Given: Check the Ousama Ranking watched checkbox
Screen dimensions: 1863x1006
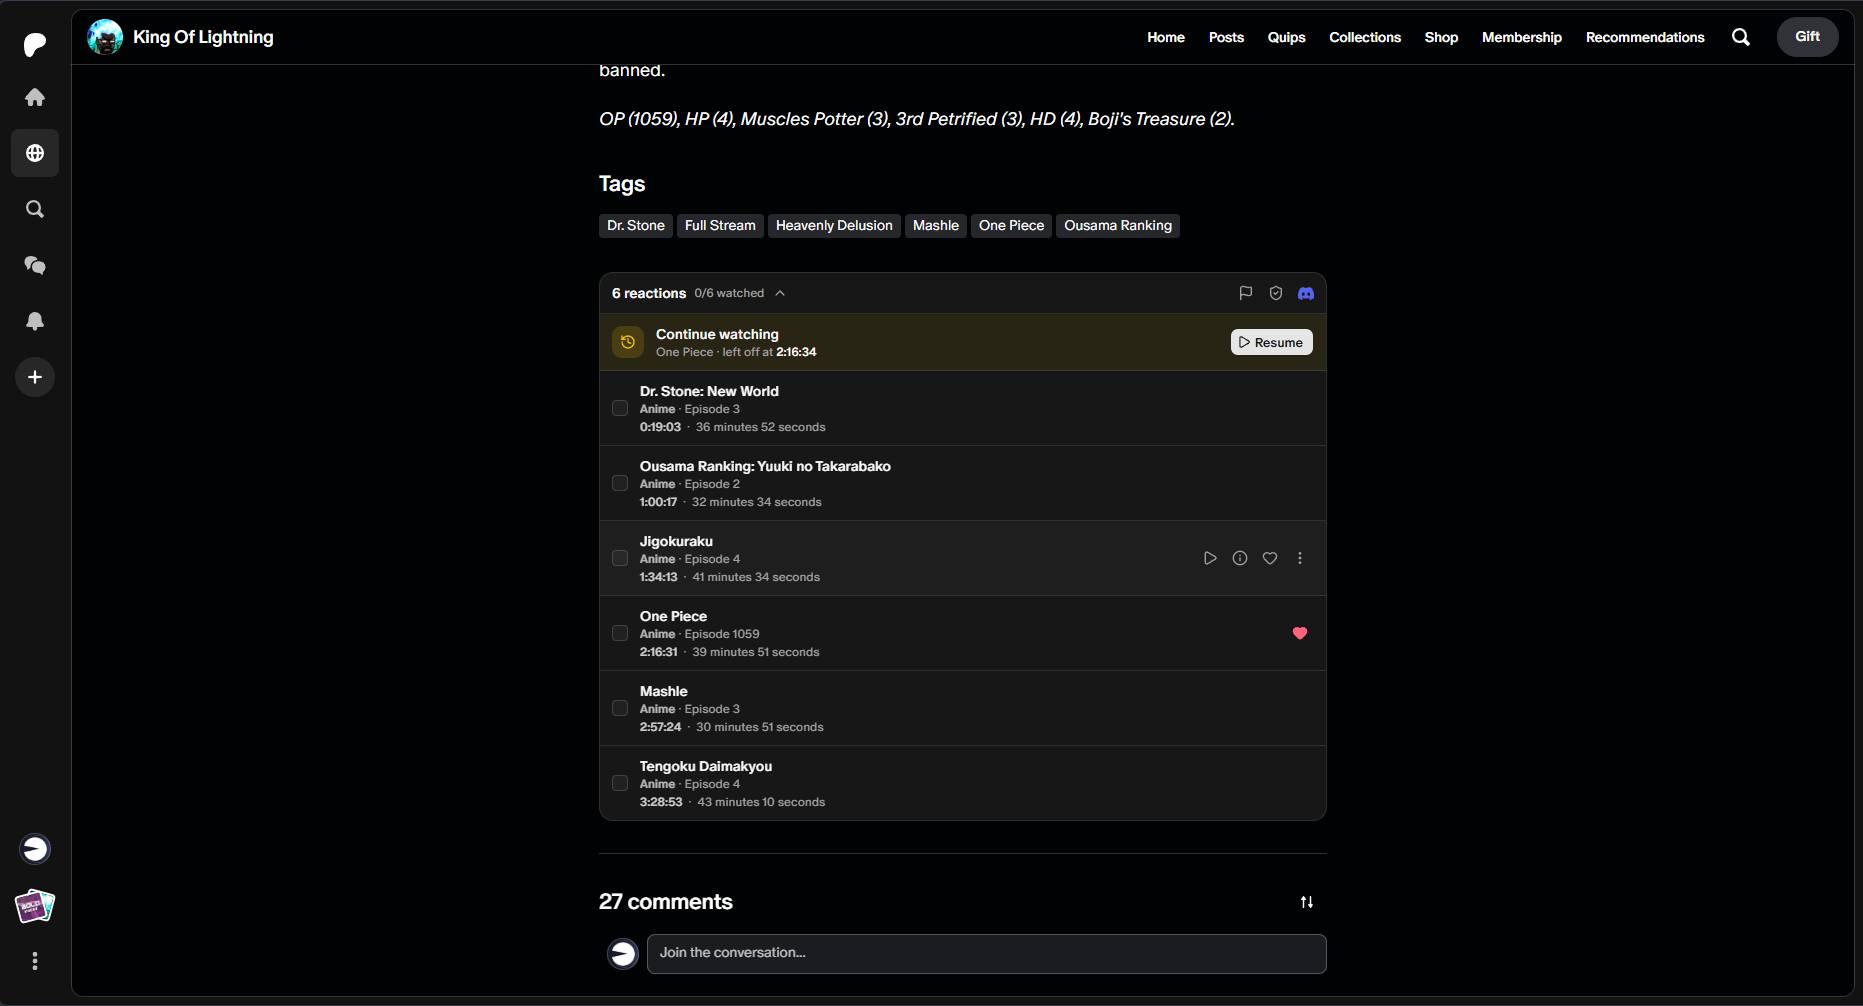Looking at the screenshot, I should 620,483.
